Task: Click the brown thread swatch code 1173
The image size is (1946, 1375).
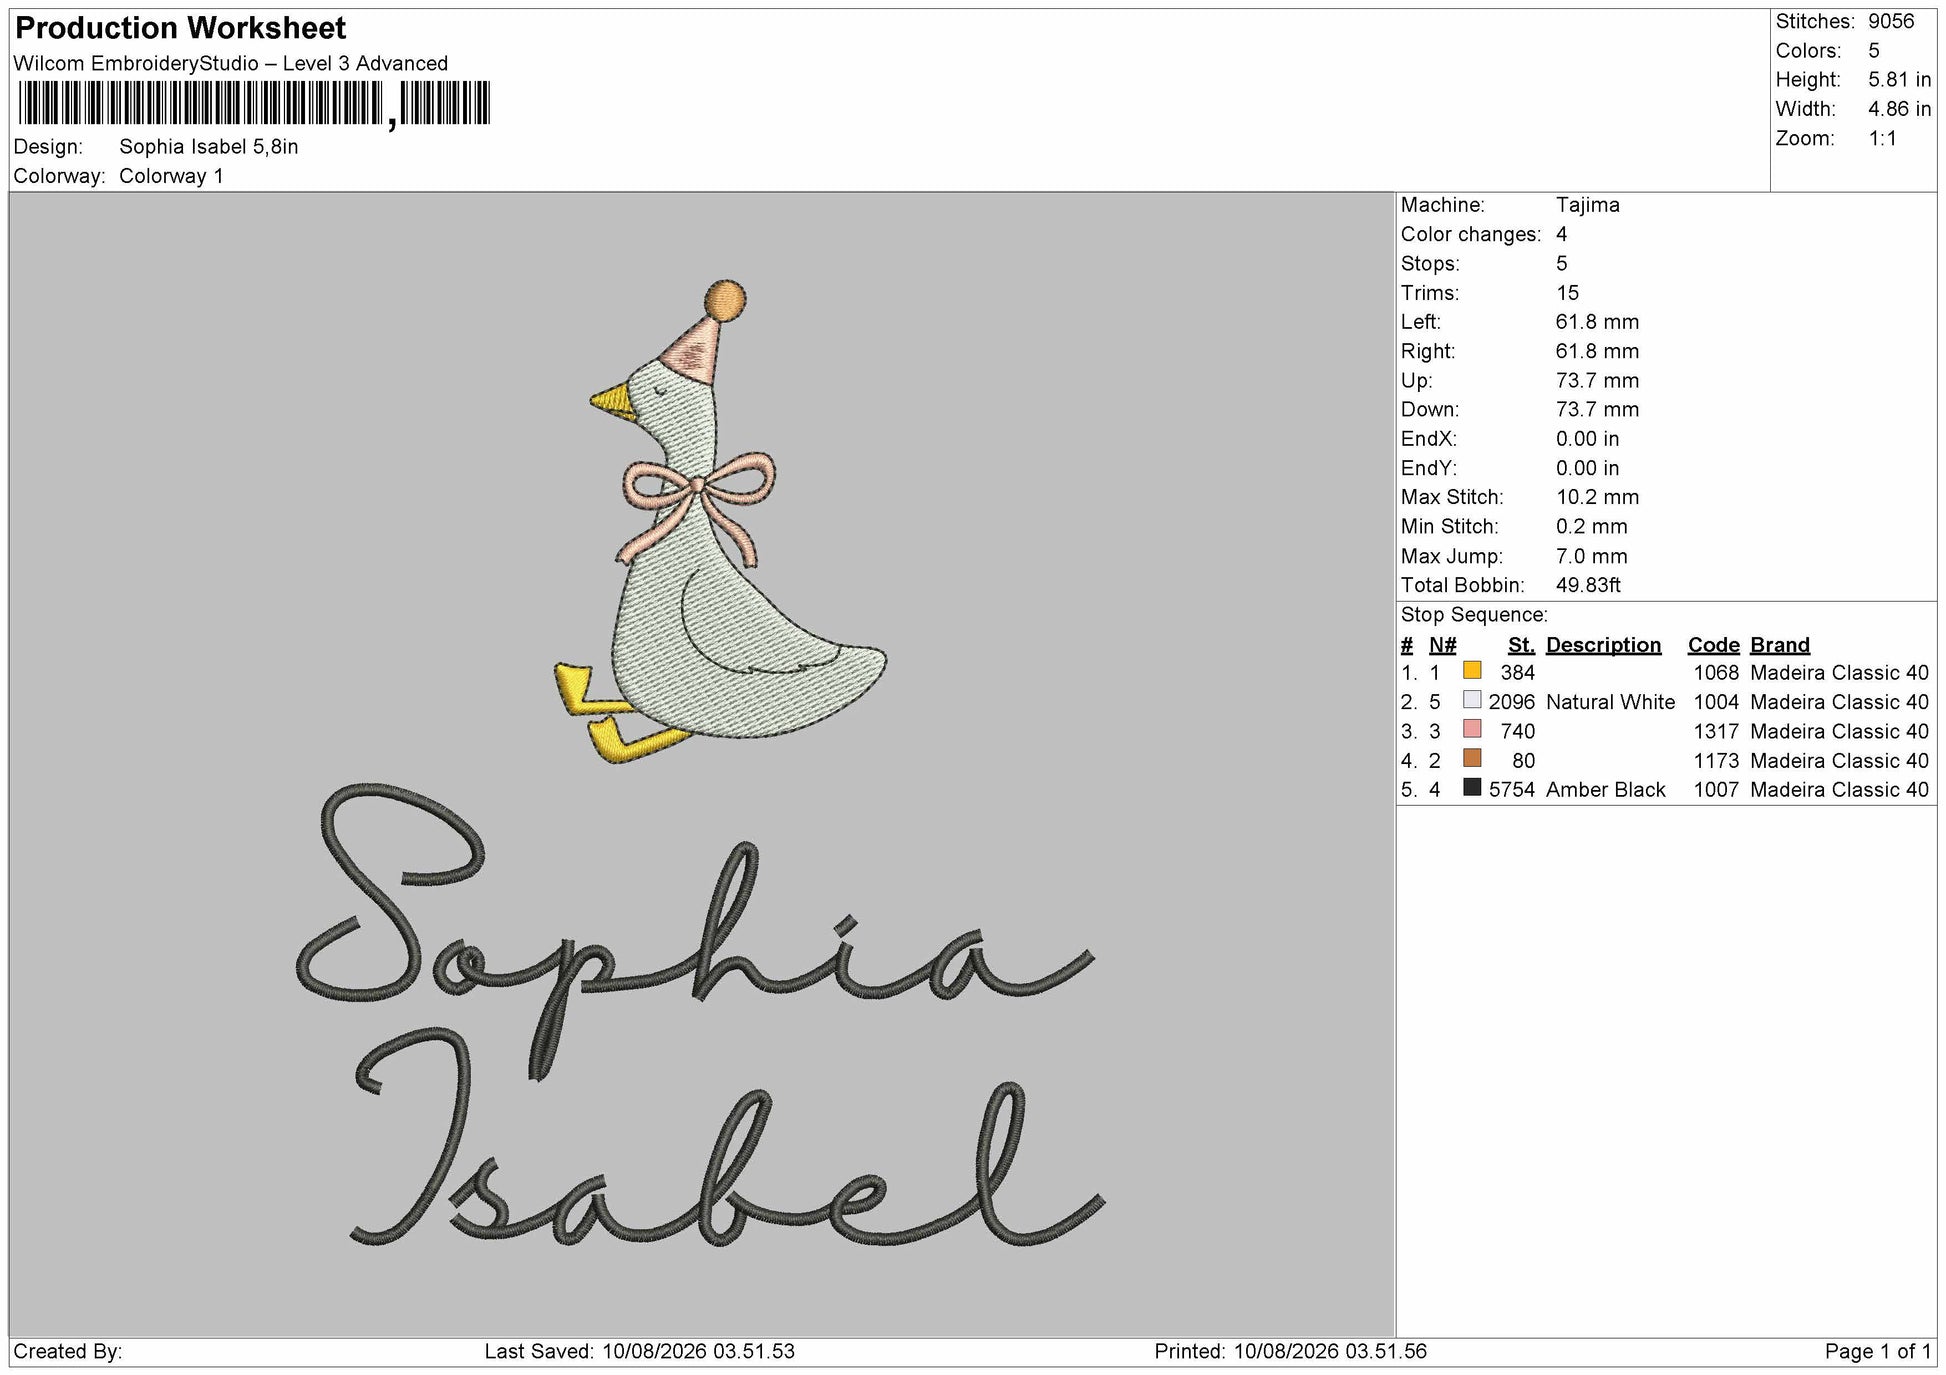Action: pos(1472,758)
